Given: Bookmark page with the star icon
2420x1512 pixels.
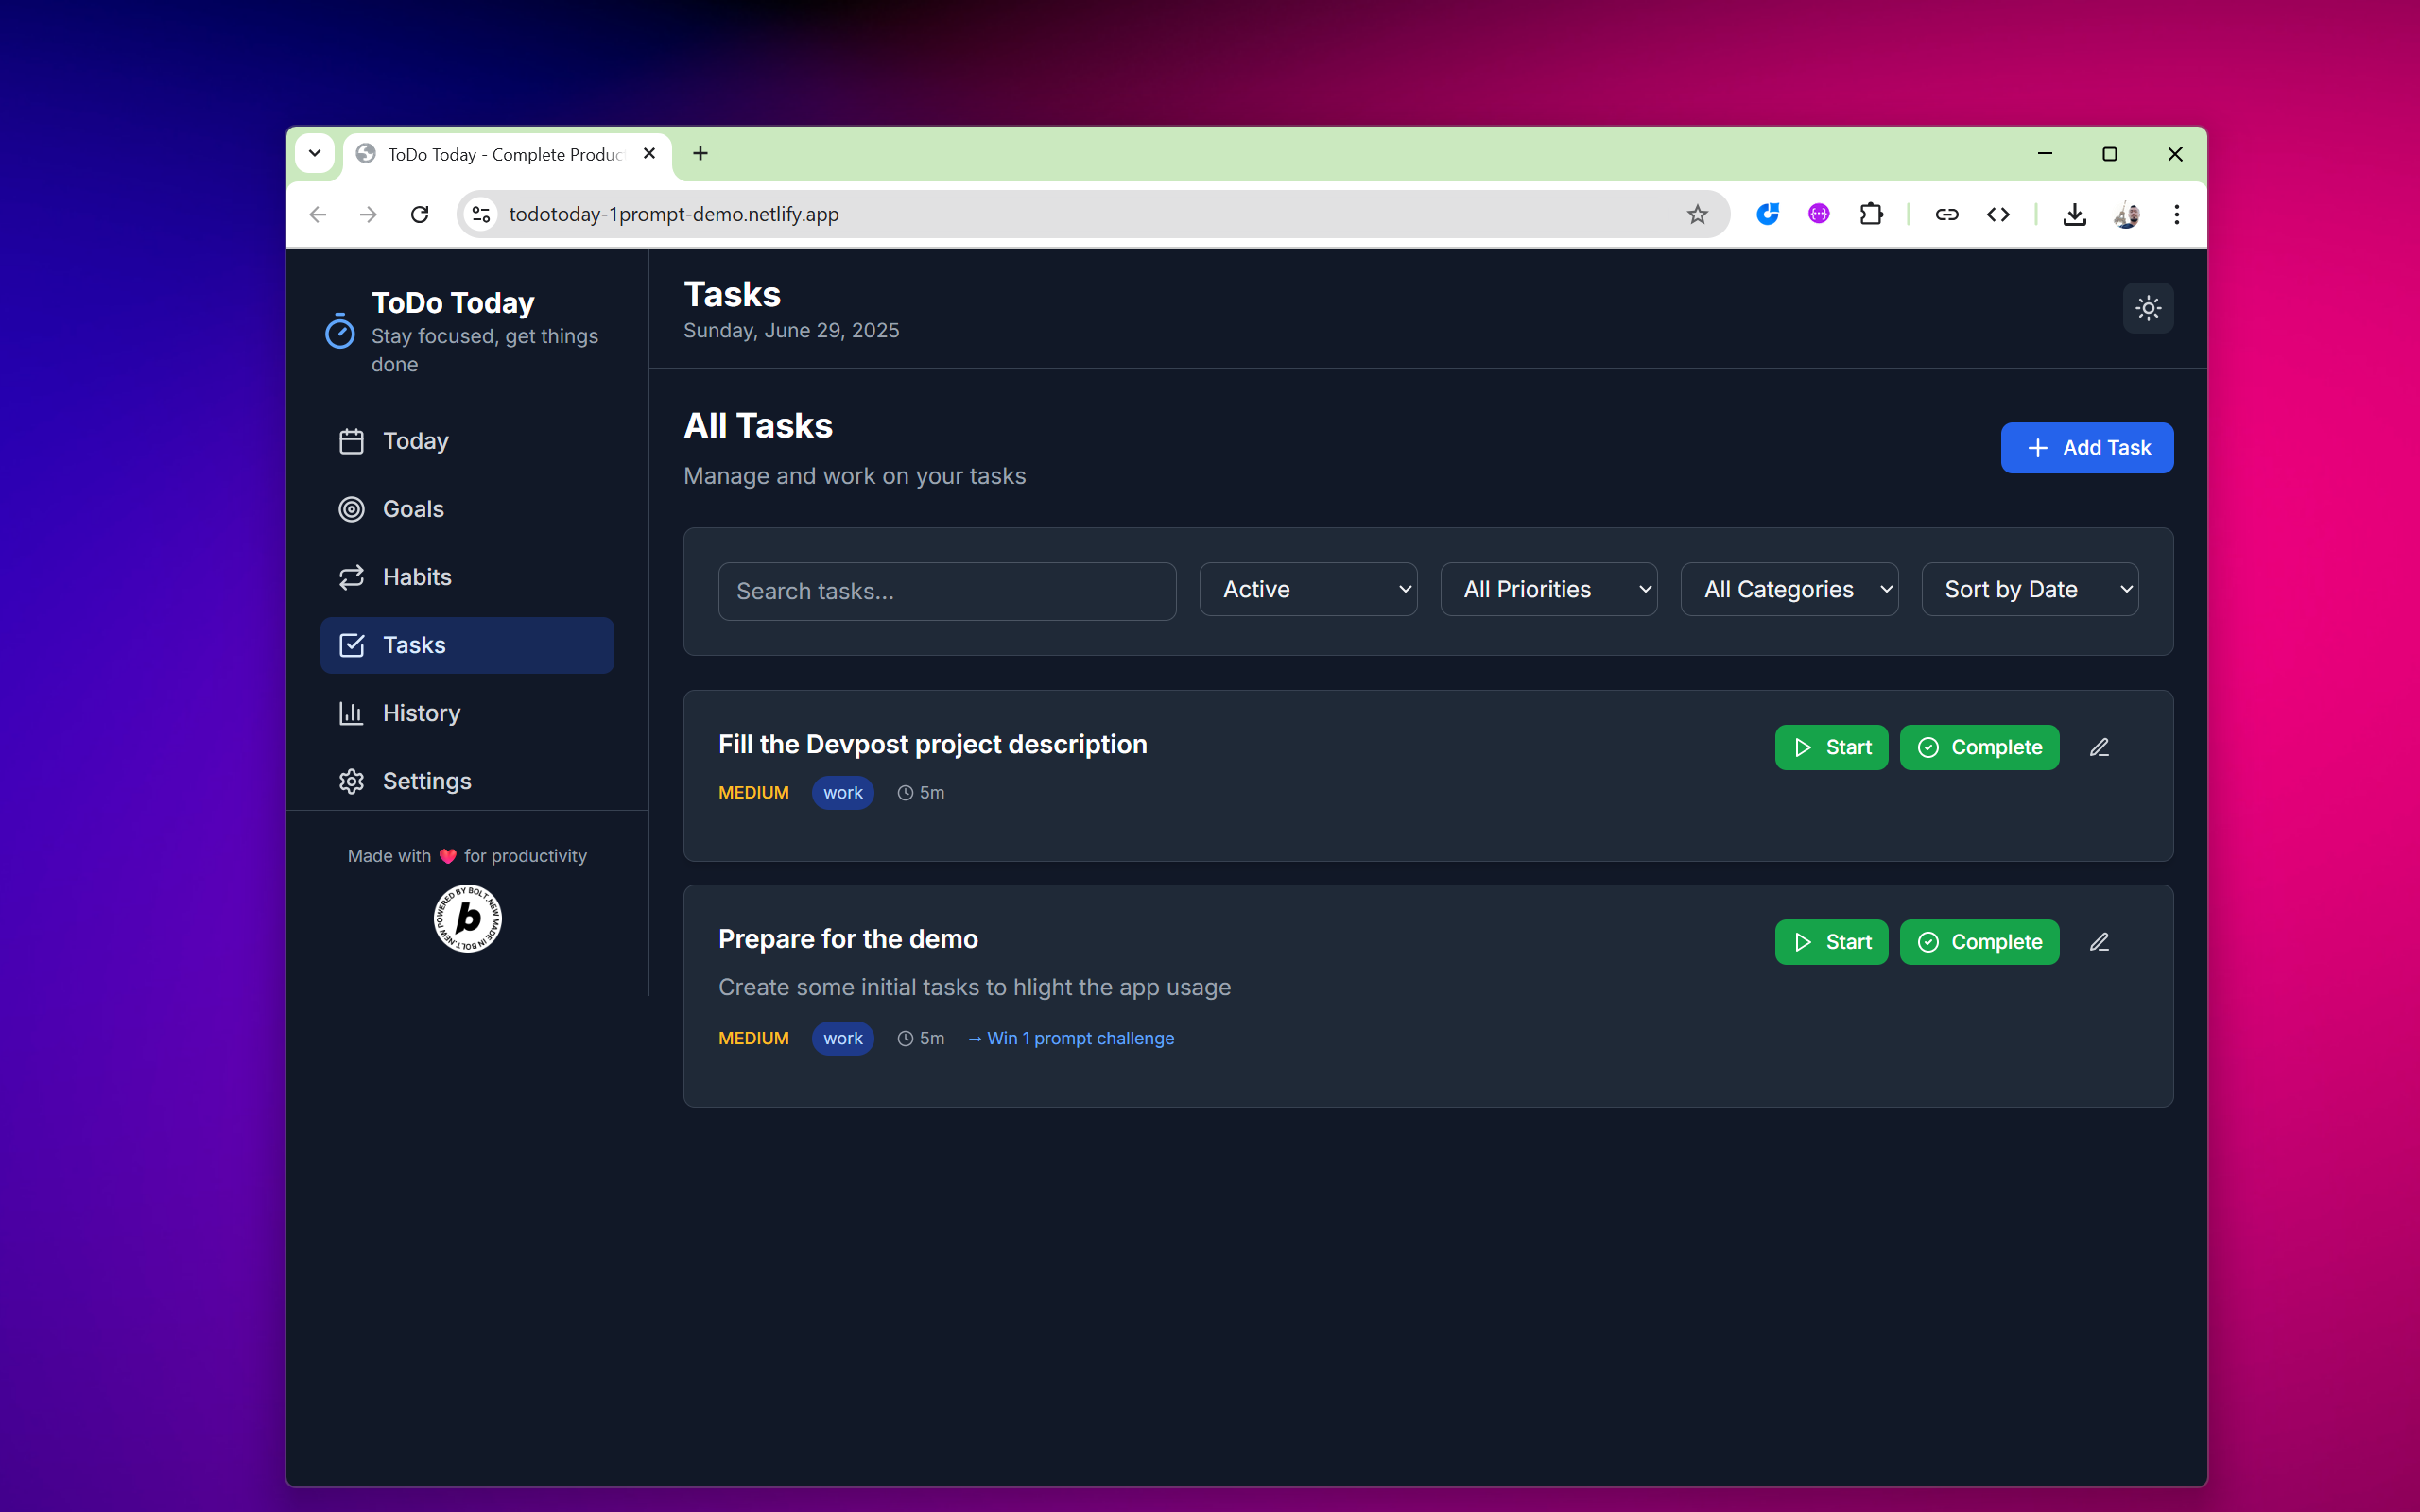Looking at the screenshot, I should (1697, 214).
